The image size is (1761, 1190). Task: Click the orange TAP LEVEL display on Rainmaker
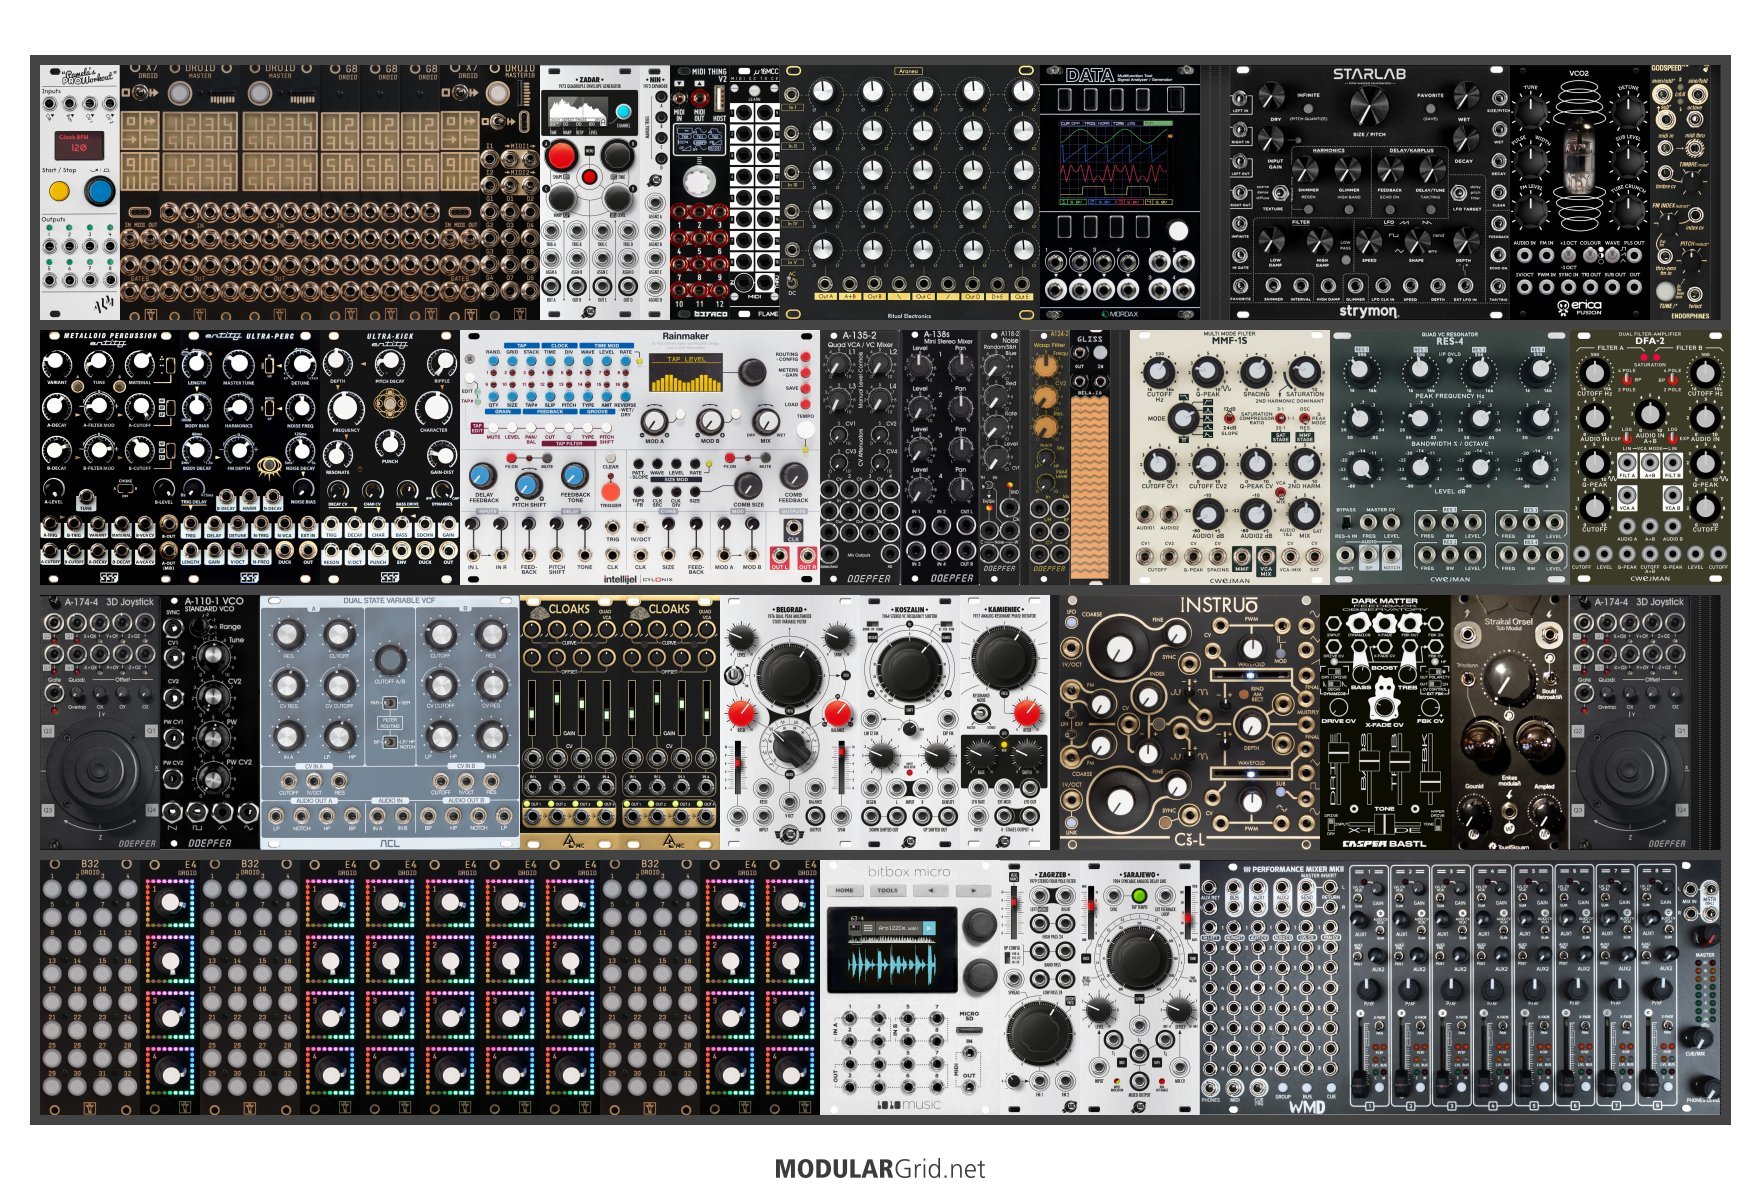[x=686, y=372]
